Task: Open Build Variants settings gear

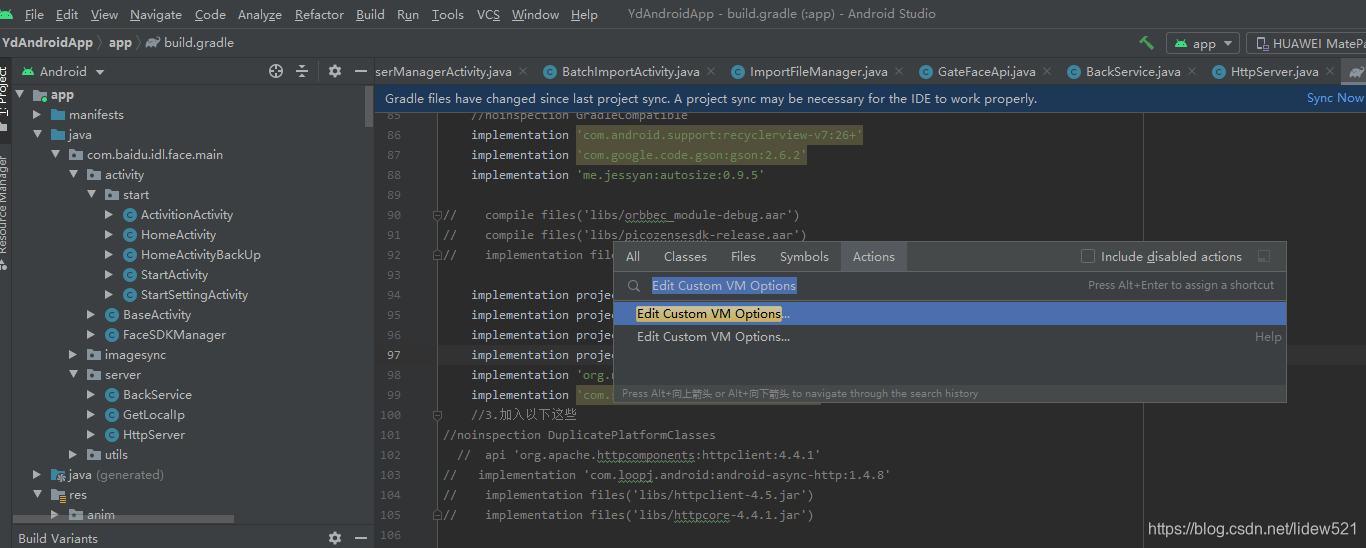Action: click(335, 538)
